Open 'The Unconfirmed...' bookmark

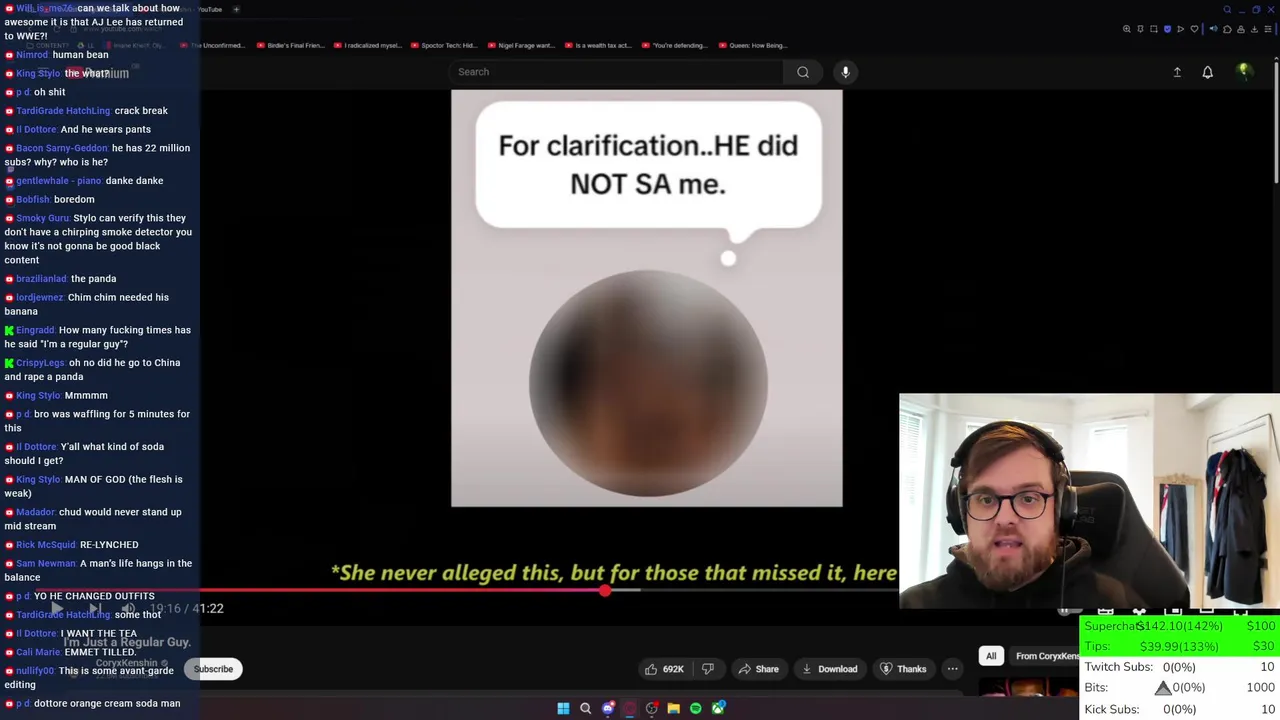coord(214,45)
